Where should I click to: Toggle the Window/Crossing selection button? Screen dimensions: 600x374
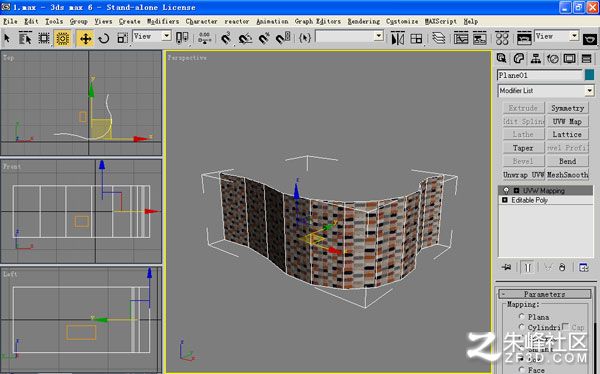62,38
